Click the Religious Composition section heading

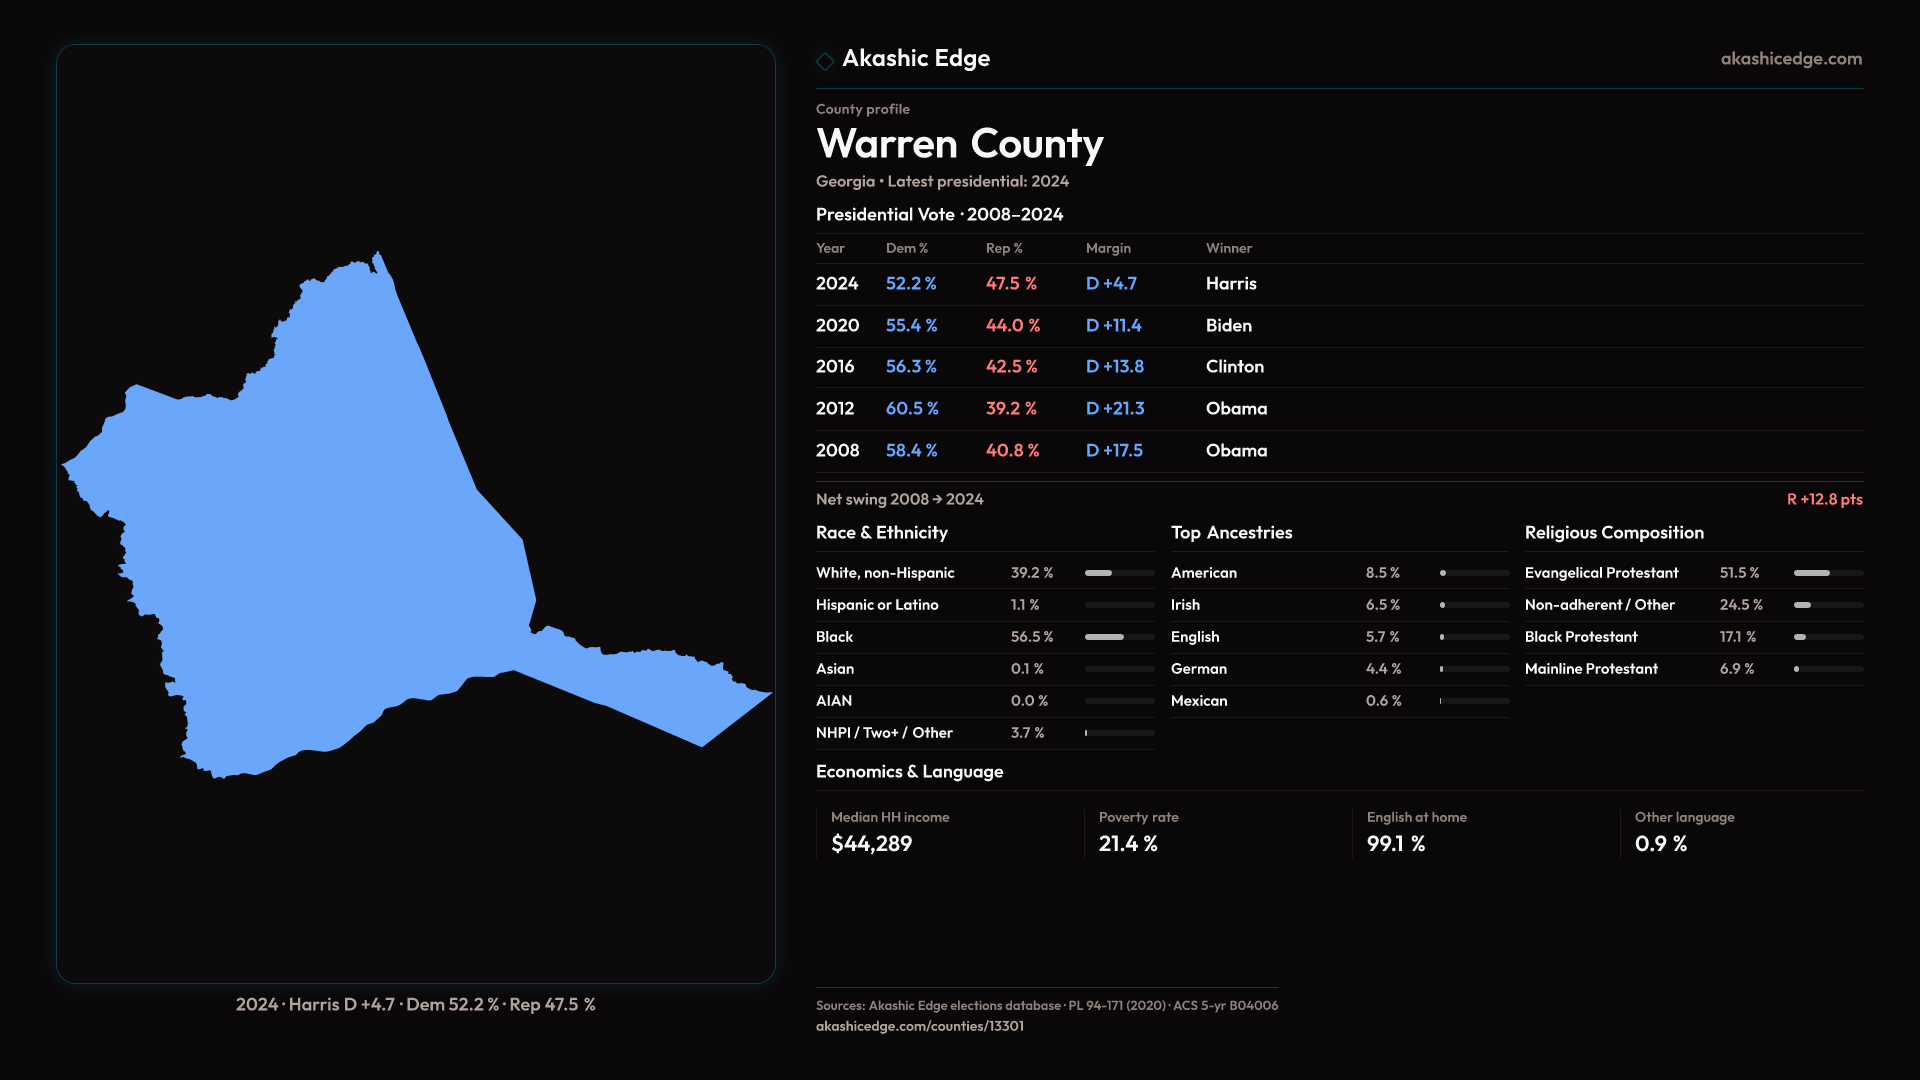[1613, 533]
